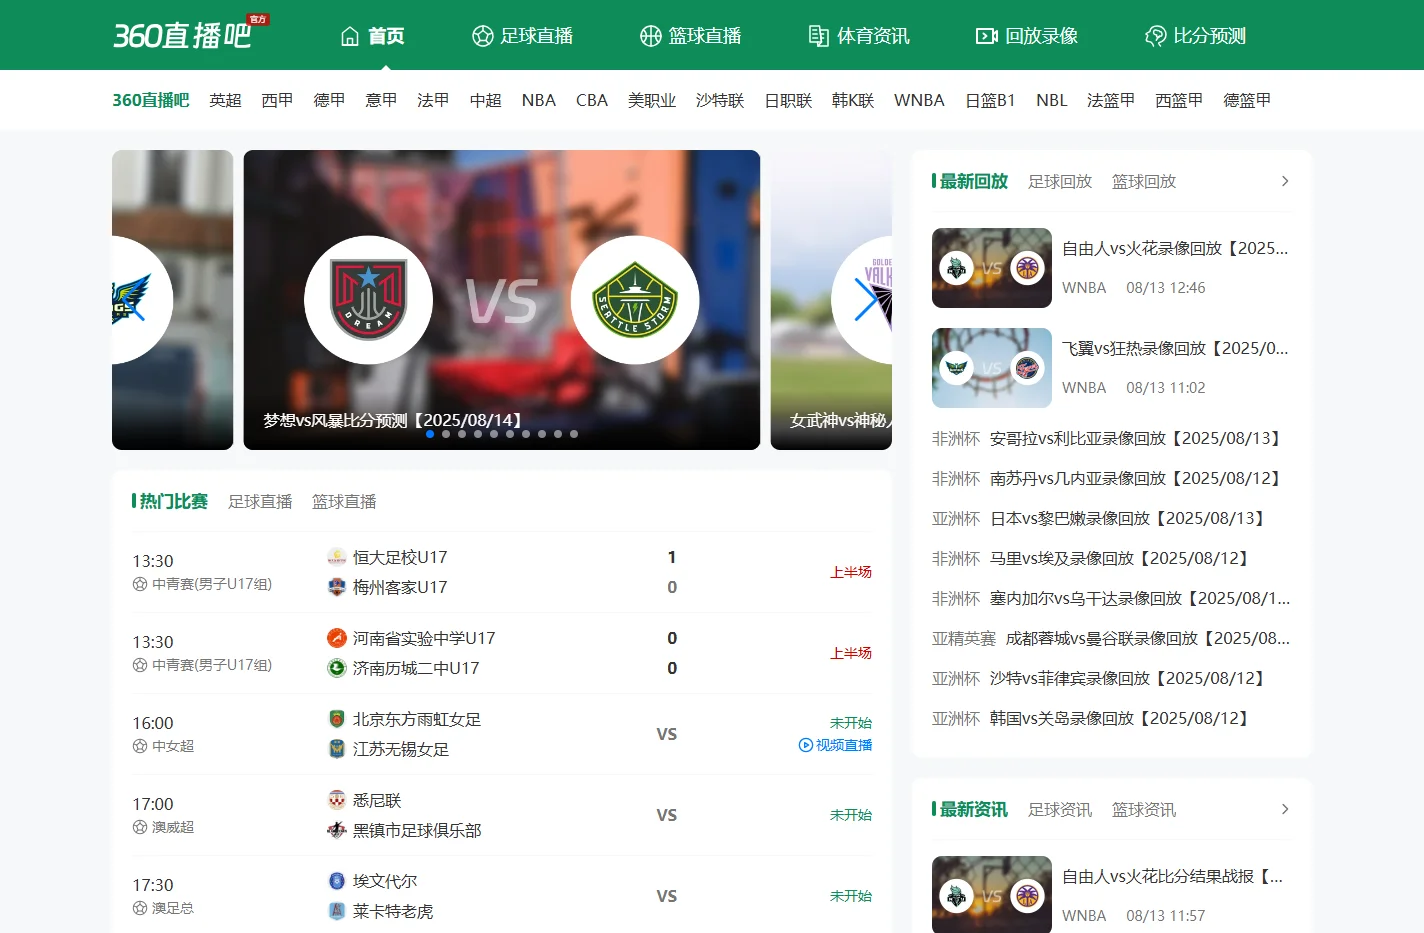Click 上半场 status for 恒大足校U17 match

click(x=851, y=572)
